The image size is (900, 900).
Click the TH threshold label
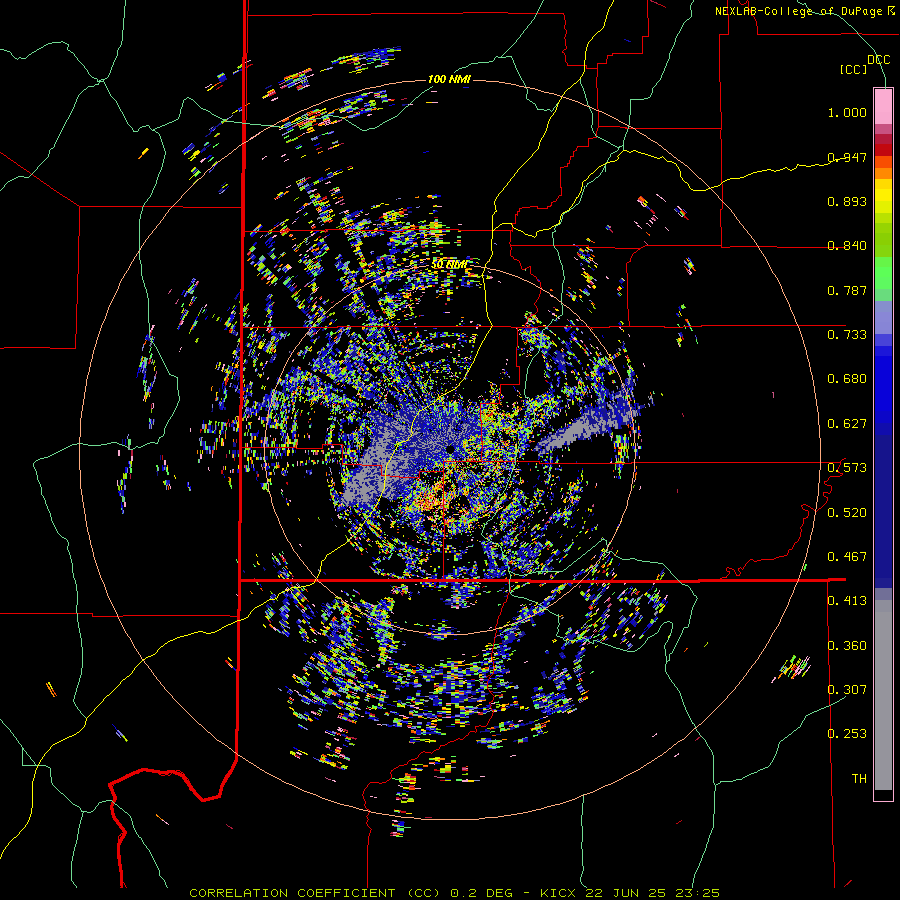point(859,779)
